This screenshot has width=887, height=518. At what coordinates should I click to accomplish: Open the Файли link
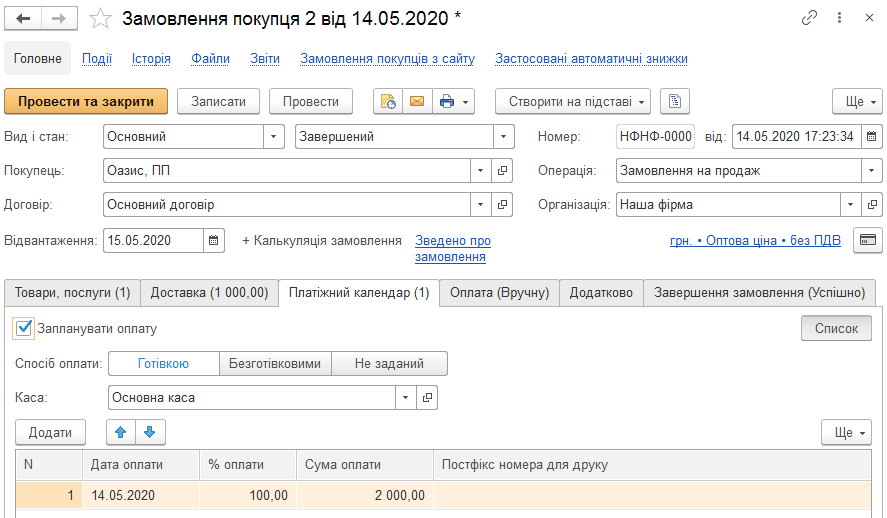click(x=210, y=59)
